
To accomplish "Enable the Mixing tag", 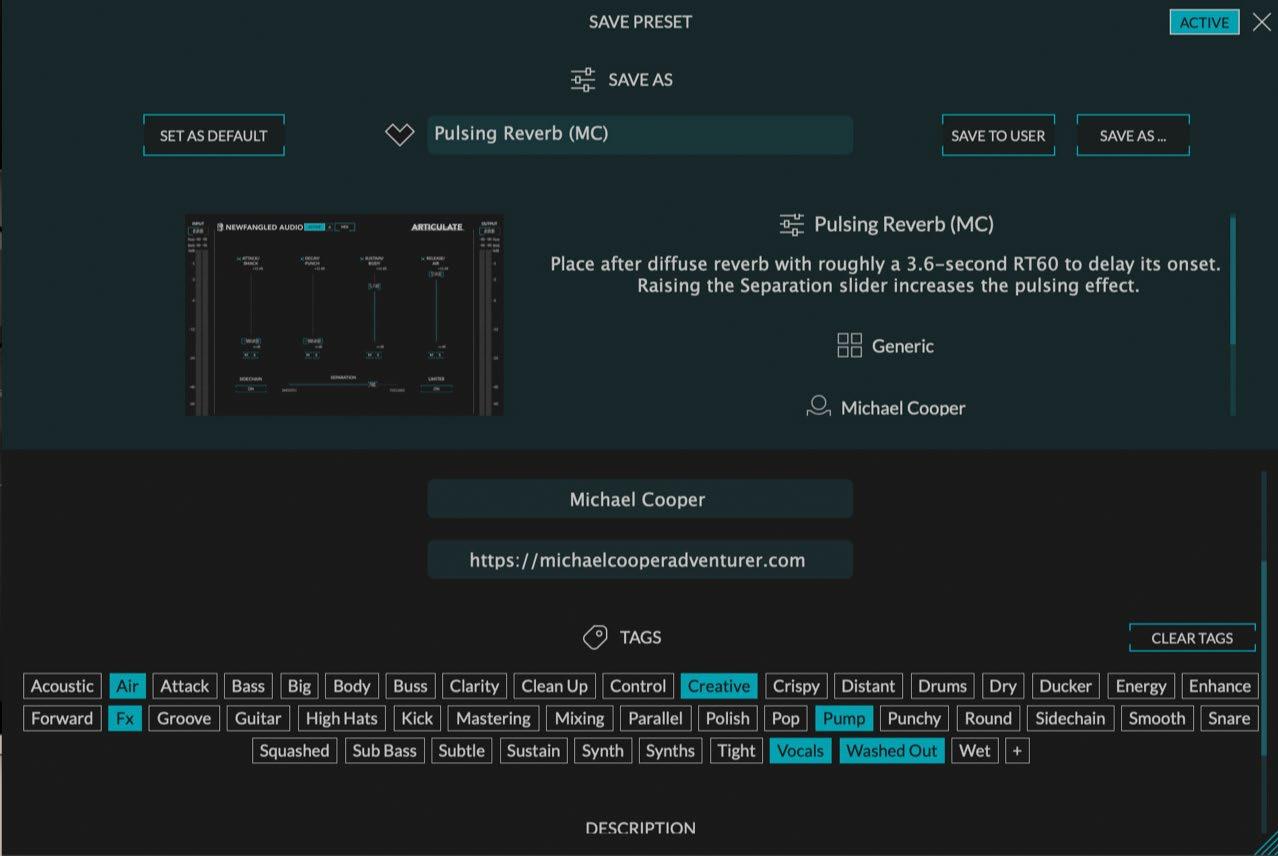I will [579, 718].
